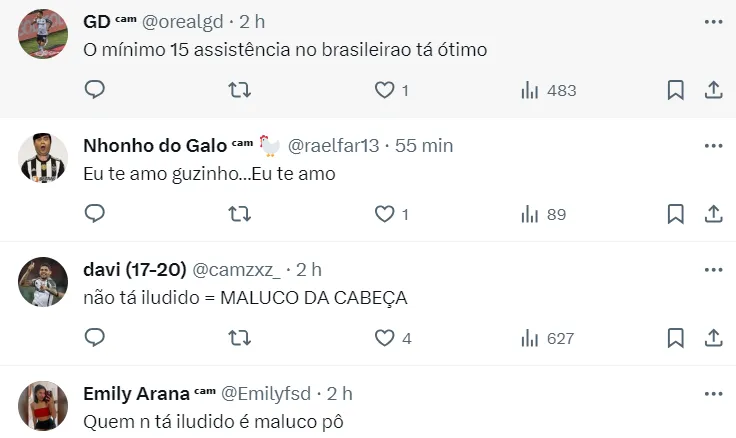Reply to GD's tweet about 15 assistência
Screen dimensions: 736x438
point(94,89)
